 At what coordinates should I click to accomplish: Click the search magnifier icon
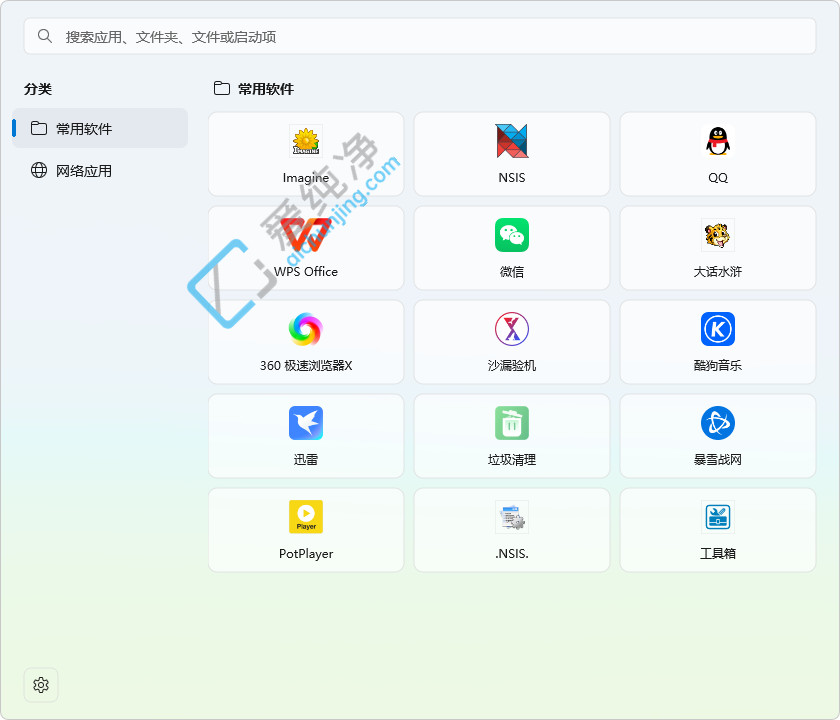tap(44, 36)
